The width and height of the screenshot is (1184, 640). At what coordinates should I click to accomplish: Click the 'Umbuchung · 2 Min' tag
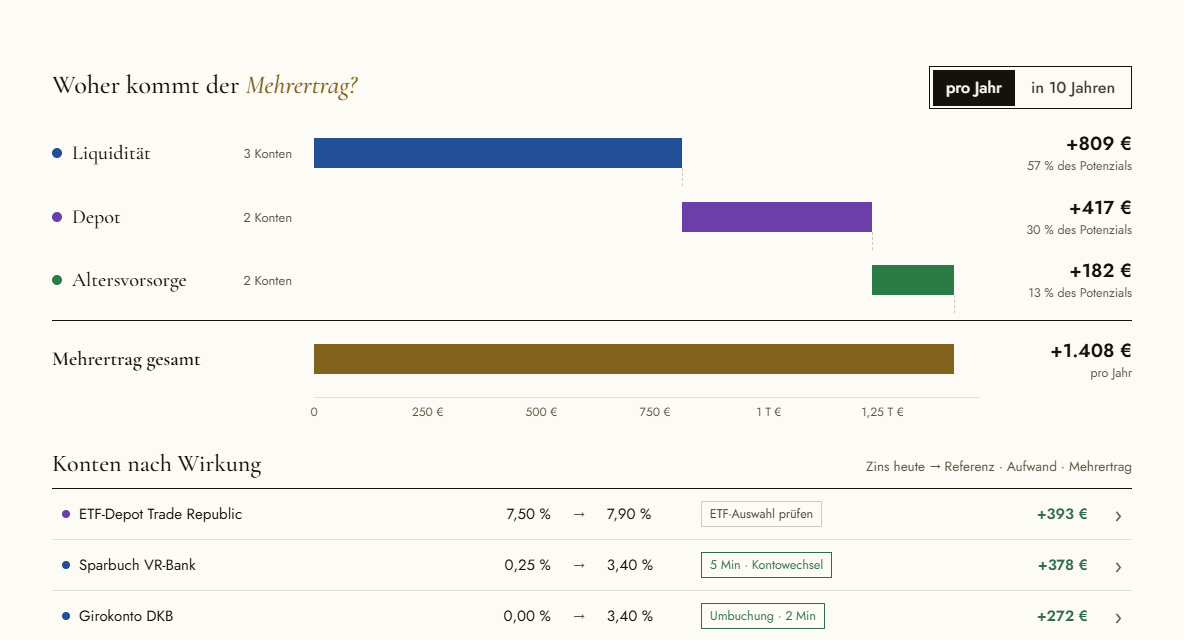point(763,616)
